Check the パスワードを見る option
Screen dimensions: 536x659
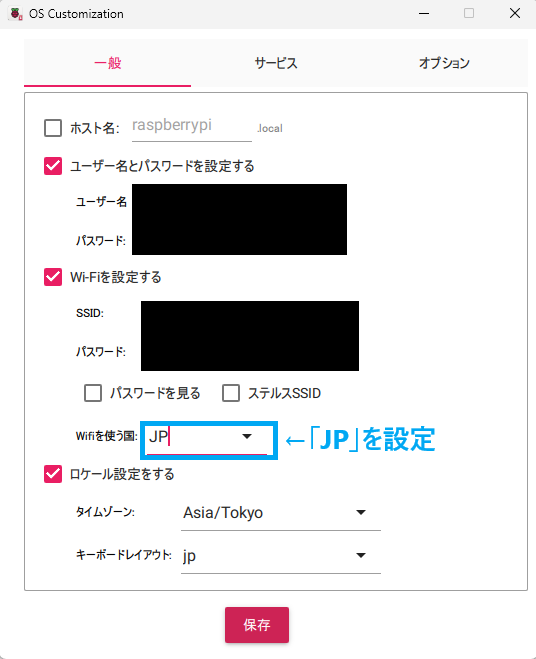93,393
